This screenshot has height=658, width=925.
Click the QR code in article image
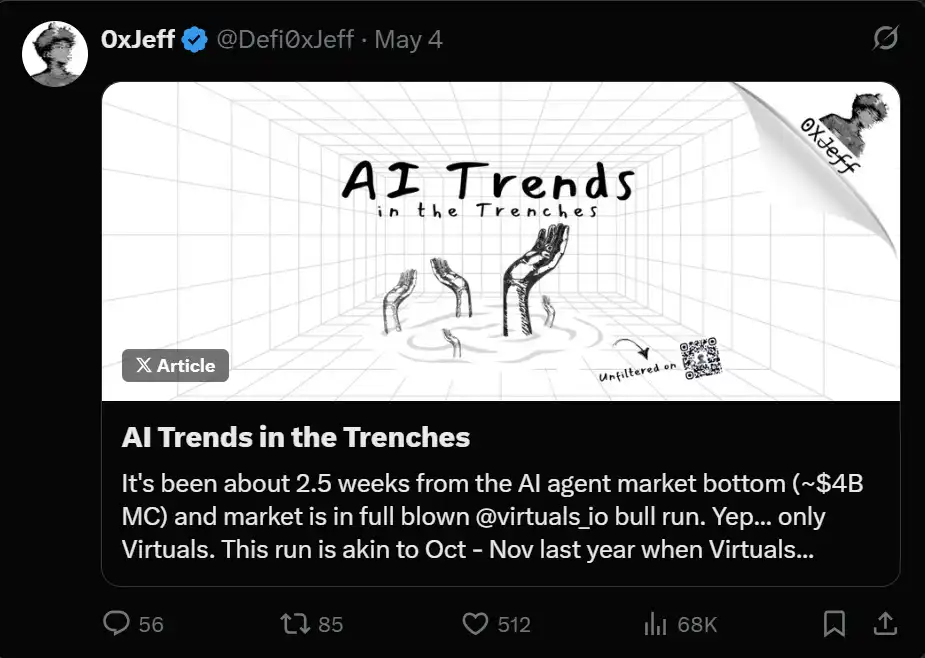point(700,360)
